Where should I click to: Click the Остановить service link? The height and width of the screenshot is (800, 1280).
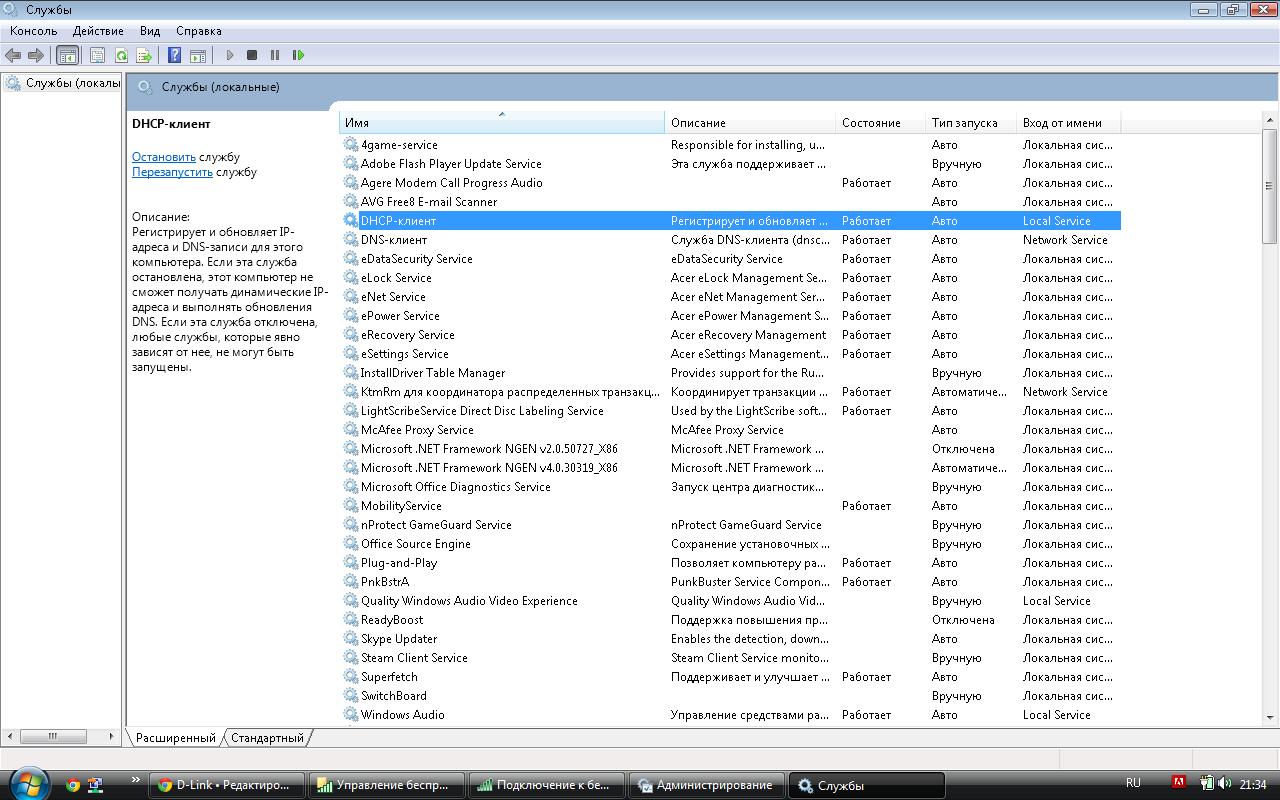(164, 157)
